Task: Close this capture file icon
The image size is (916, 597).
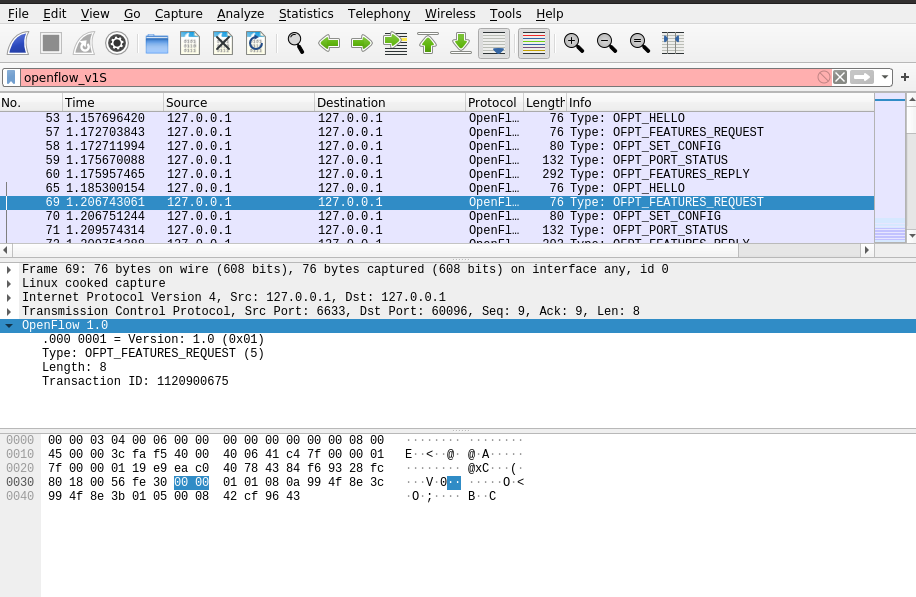Action: pos(223,43)
